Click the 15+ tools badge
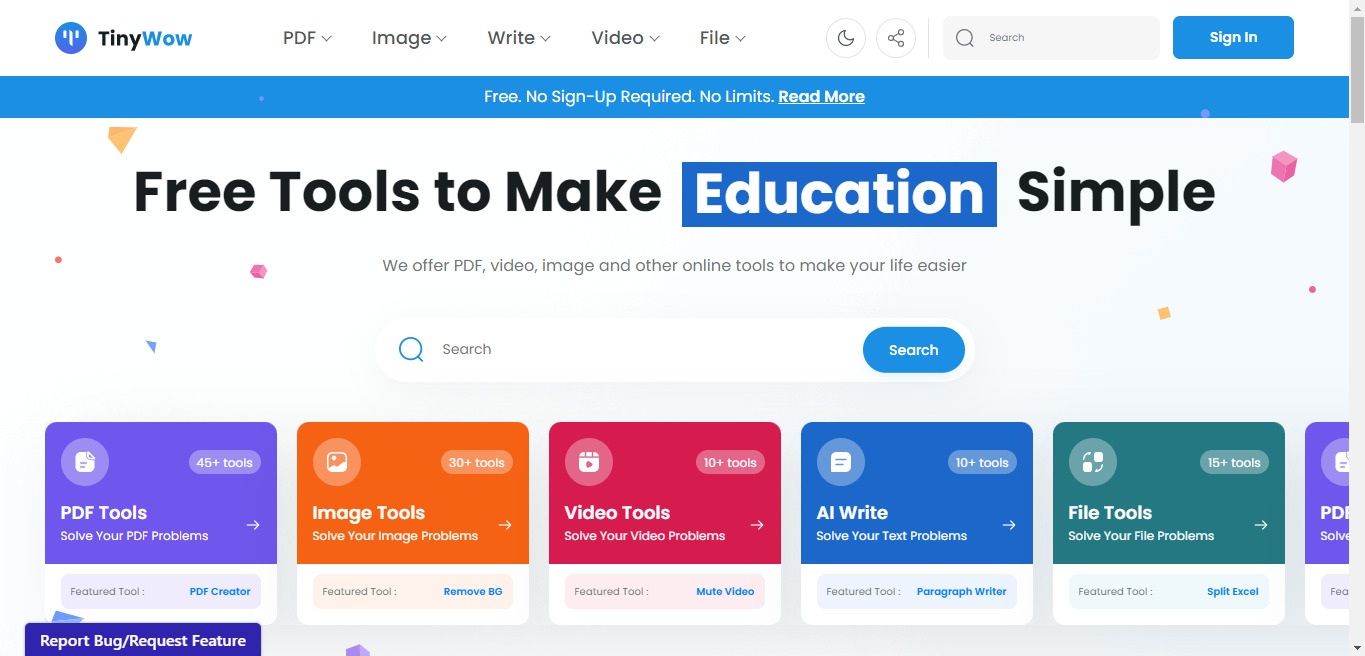This screenshot has height=656, width=1365. point(1233,462)
